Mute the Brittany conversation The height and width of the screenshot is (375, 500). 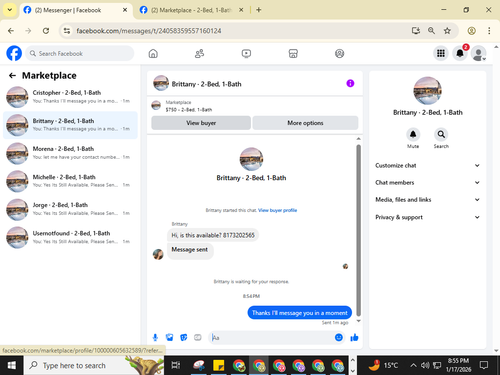[413, 135]
